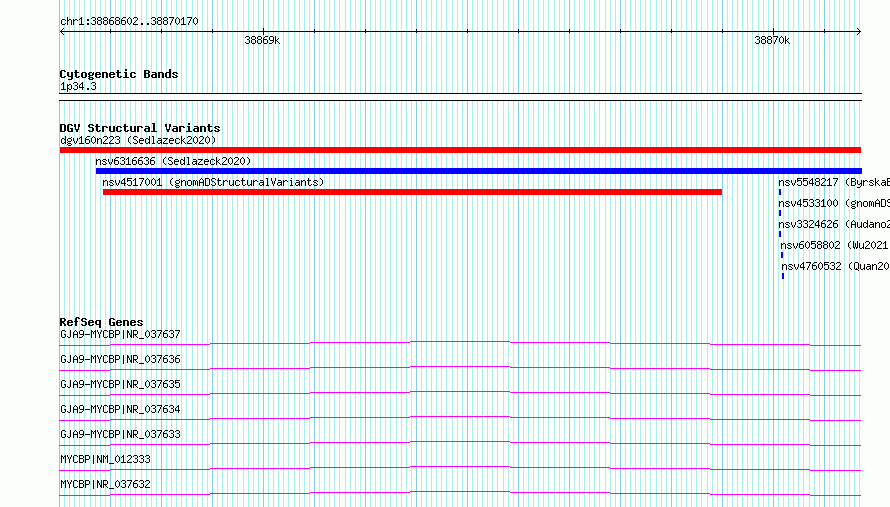Click GJA9-MYCBP|NR_037634 transcript label
Screen dimensions: 890x507
[120, 409]
